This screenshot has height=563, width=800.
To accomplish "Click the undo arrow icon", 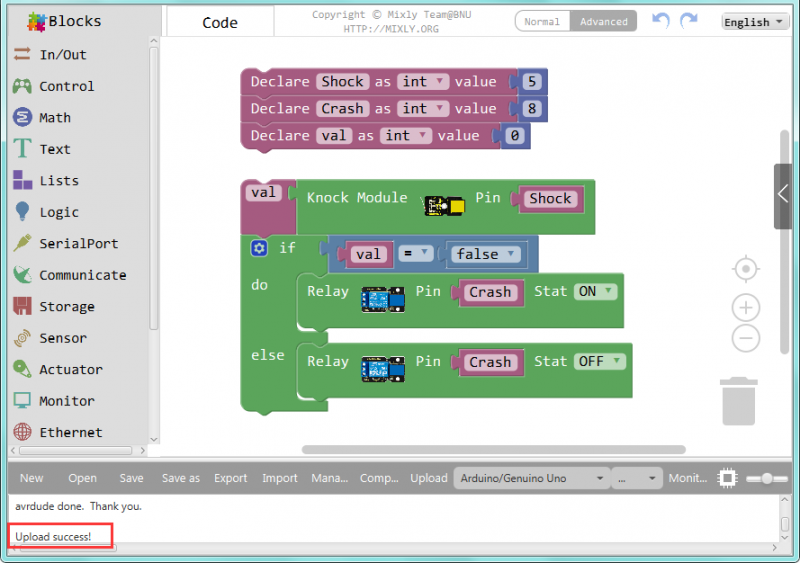I will click(x=661, y=21).
